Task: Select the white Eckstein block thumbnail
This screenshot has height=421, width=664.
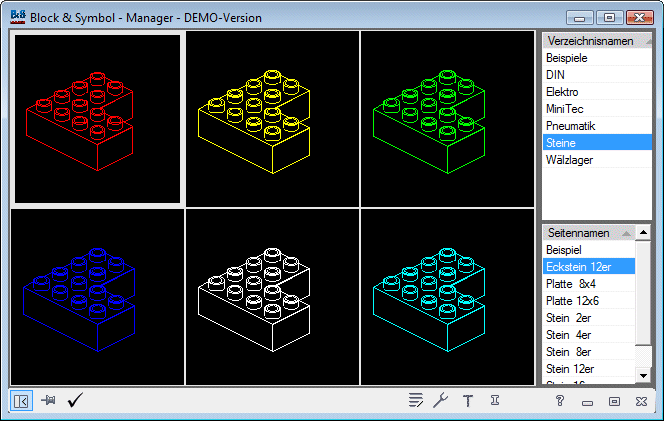Action: (272, 297)
